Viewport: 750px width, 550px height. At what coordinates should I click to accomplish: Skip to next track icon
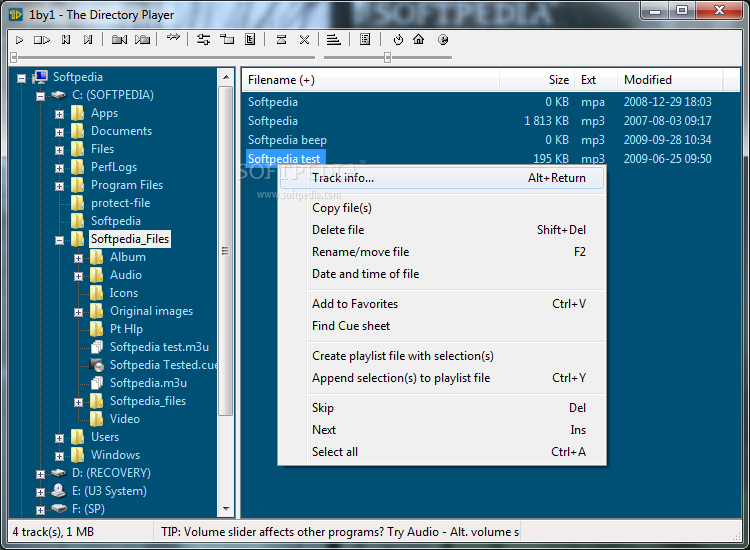88,40
